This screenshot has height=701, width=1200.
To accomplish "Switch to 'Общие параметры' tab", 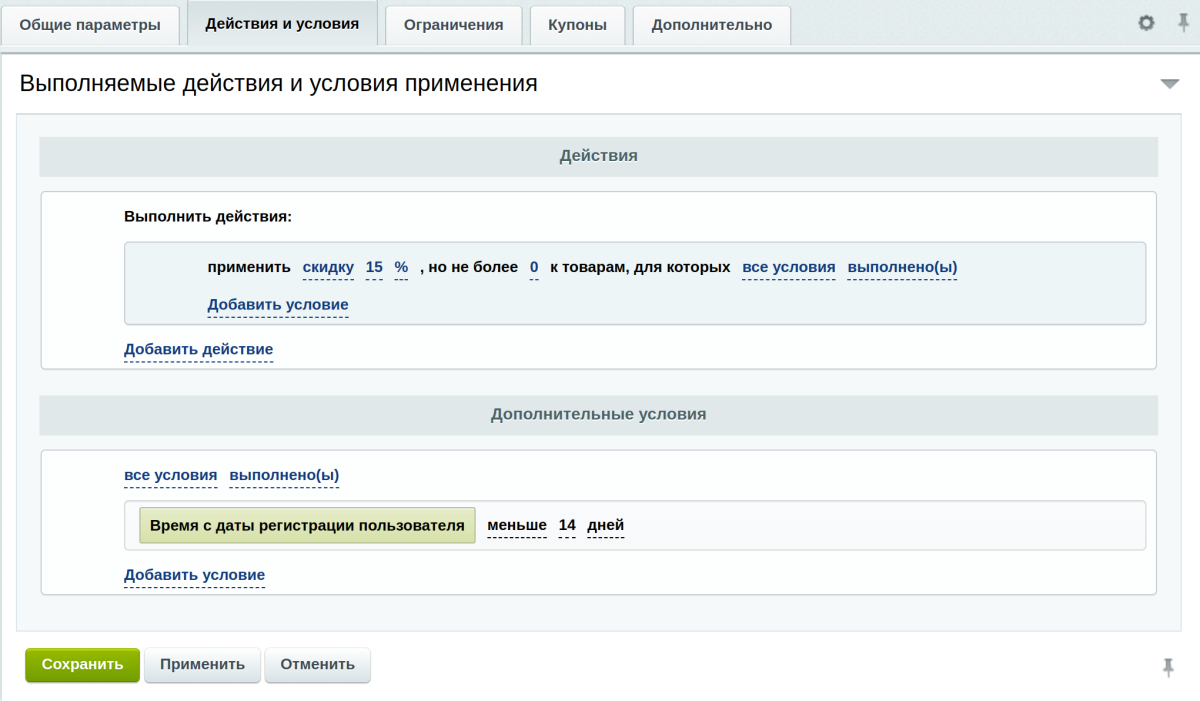I will [91, 24].
